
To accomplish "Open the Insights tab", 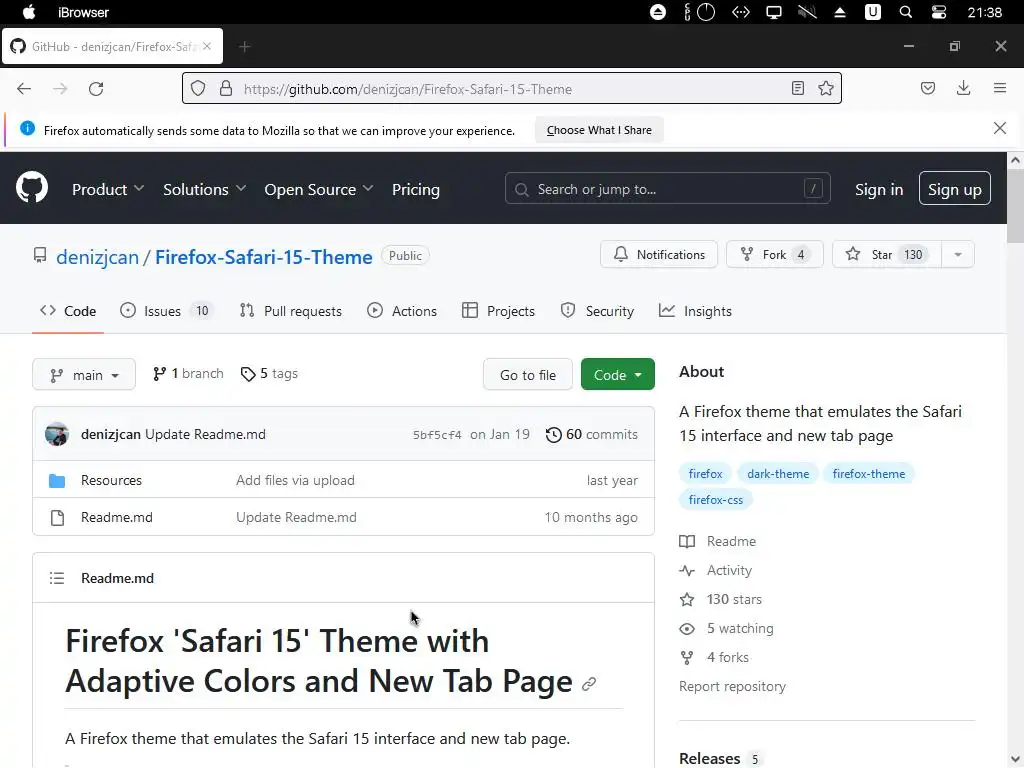I will point(695,312).
